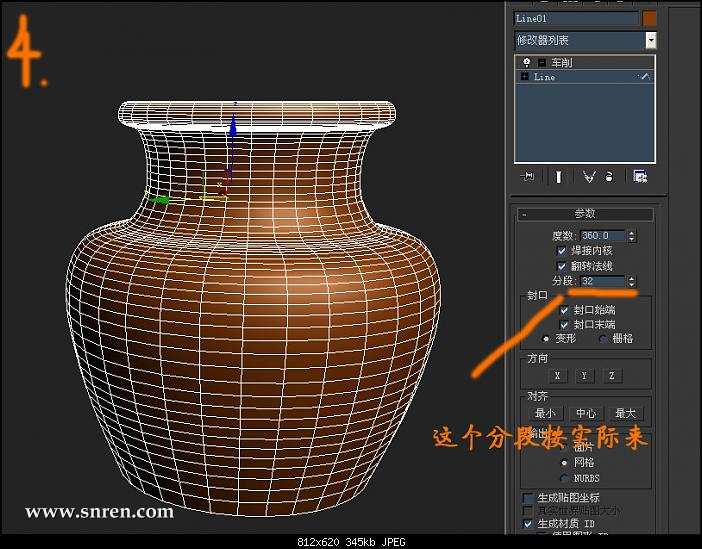702x549 pixels.
Task: Click Make Unique icon below modifier stack
Action: pyautogui.click(x=588, y=177)
